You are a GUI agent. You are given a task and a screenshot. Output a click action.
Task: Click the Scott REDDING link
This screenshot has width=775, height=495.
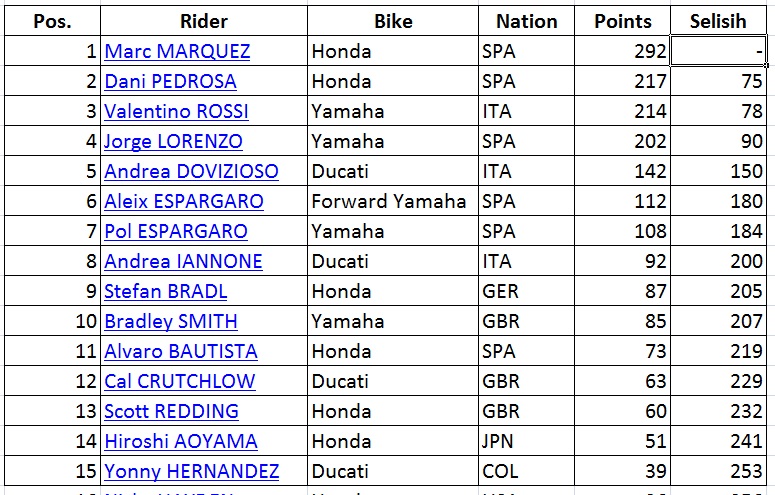point(171,412)
